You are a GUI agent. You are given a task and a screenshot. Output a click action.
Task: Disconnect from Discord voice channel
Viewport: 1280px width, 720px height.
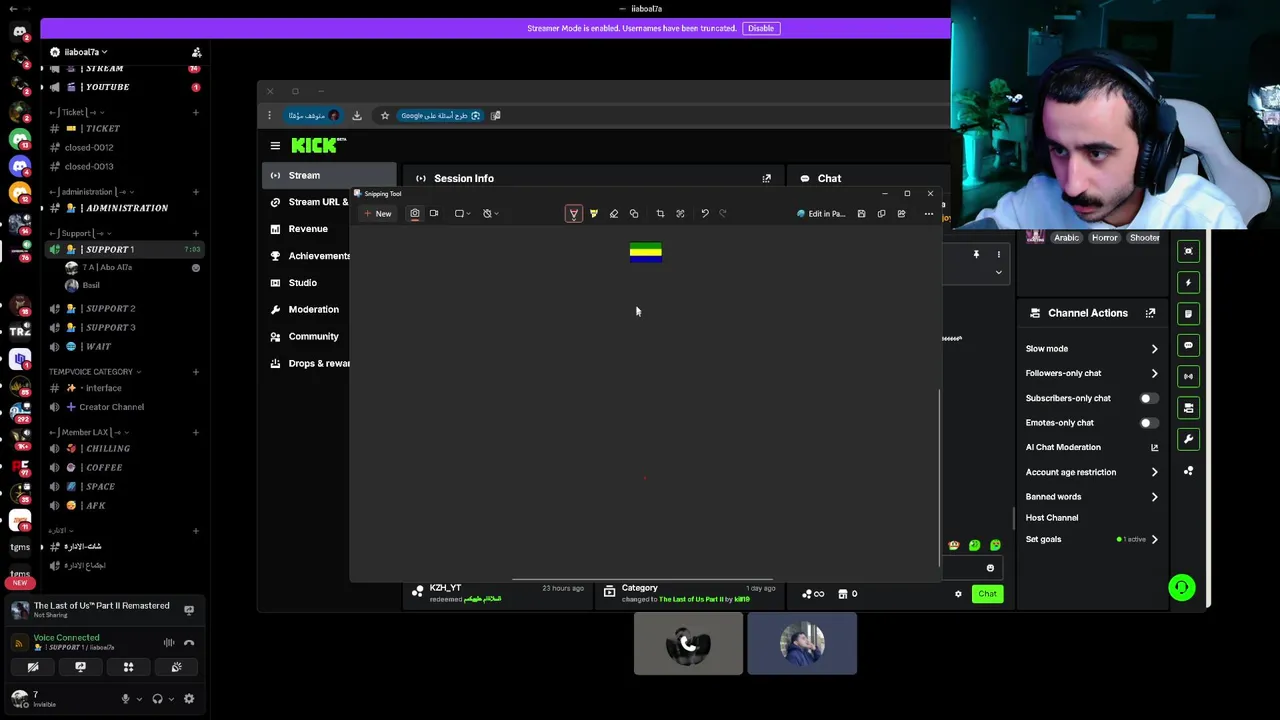[189, 643]
